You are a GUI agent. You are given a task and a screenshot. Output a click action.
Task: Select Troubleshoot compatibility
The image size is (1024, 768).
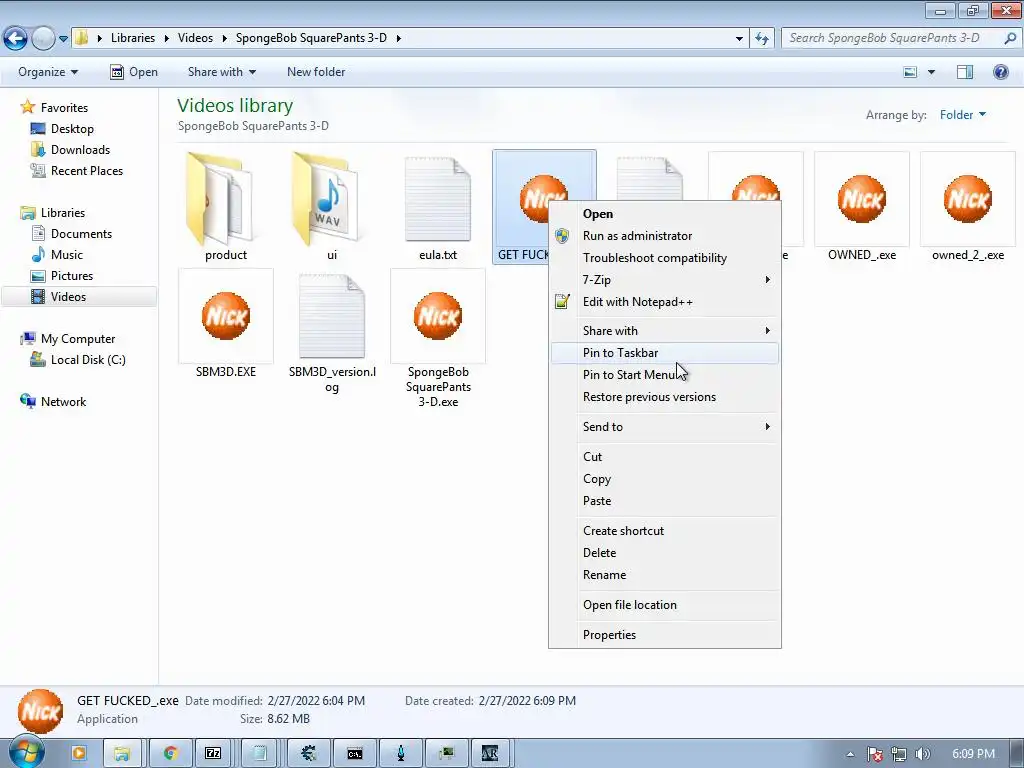[x=665, y=258]
